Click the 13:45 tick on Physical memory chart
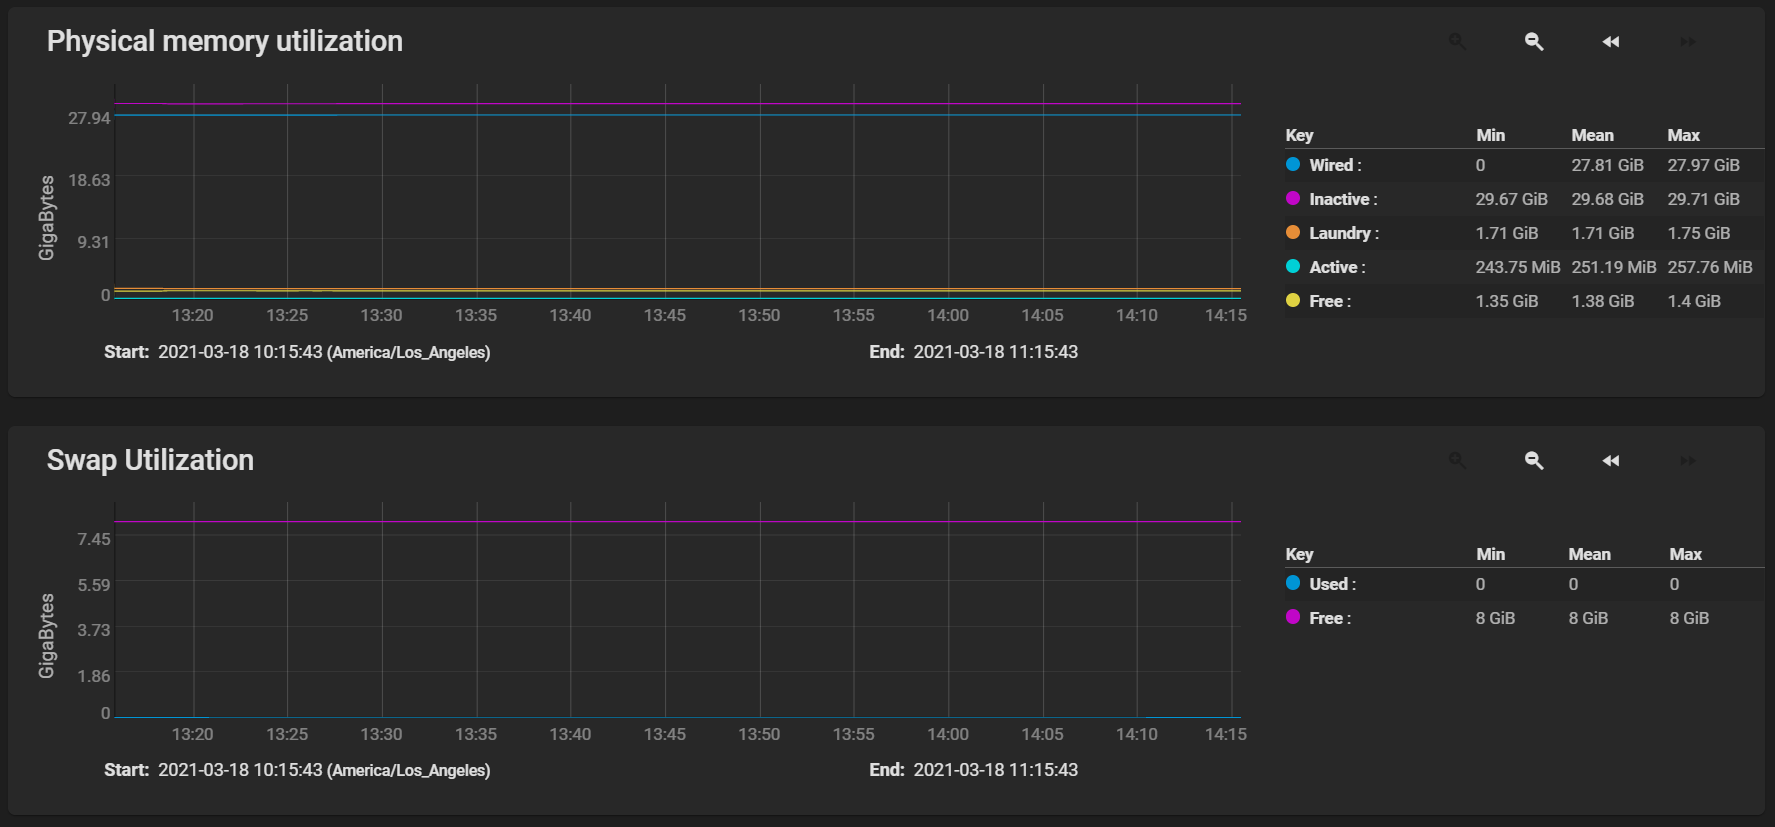The height and width of the screenshot is (827, 1775). pyautogui.click(x=665, y=315)
